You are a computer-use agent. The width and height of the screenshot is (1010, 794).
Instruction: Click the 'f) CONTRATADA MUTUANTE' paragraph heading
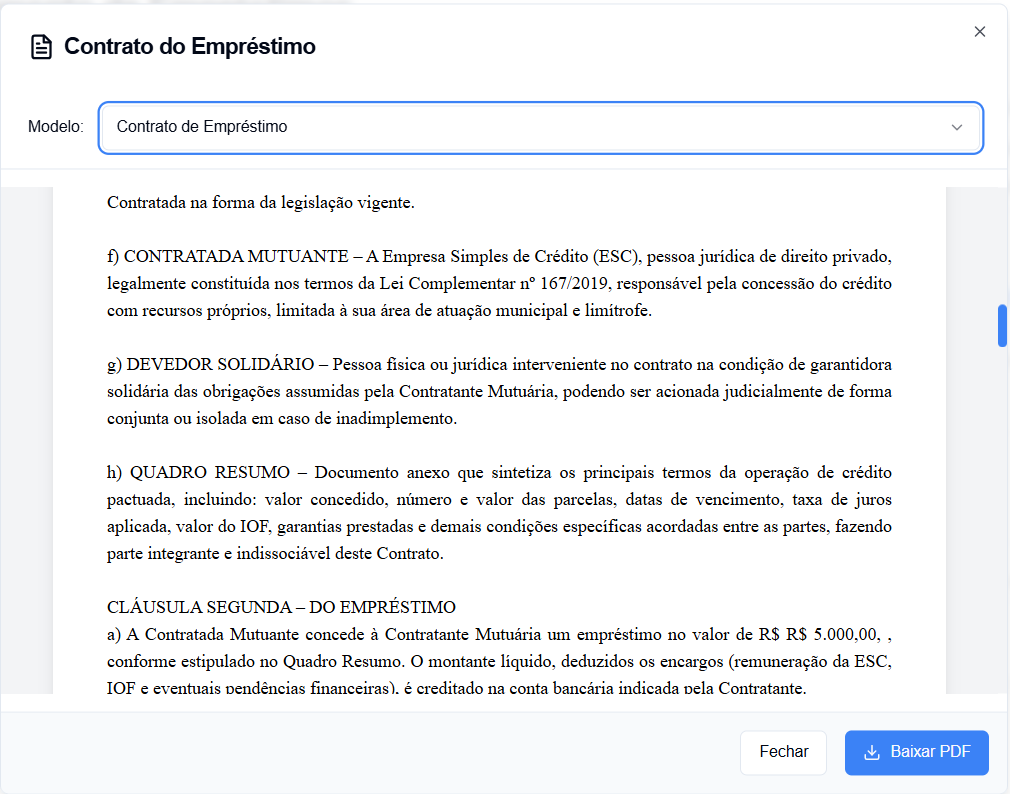pyautogui.click(x=228, y=256)
